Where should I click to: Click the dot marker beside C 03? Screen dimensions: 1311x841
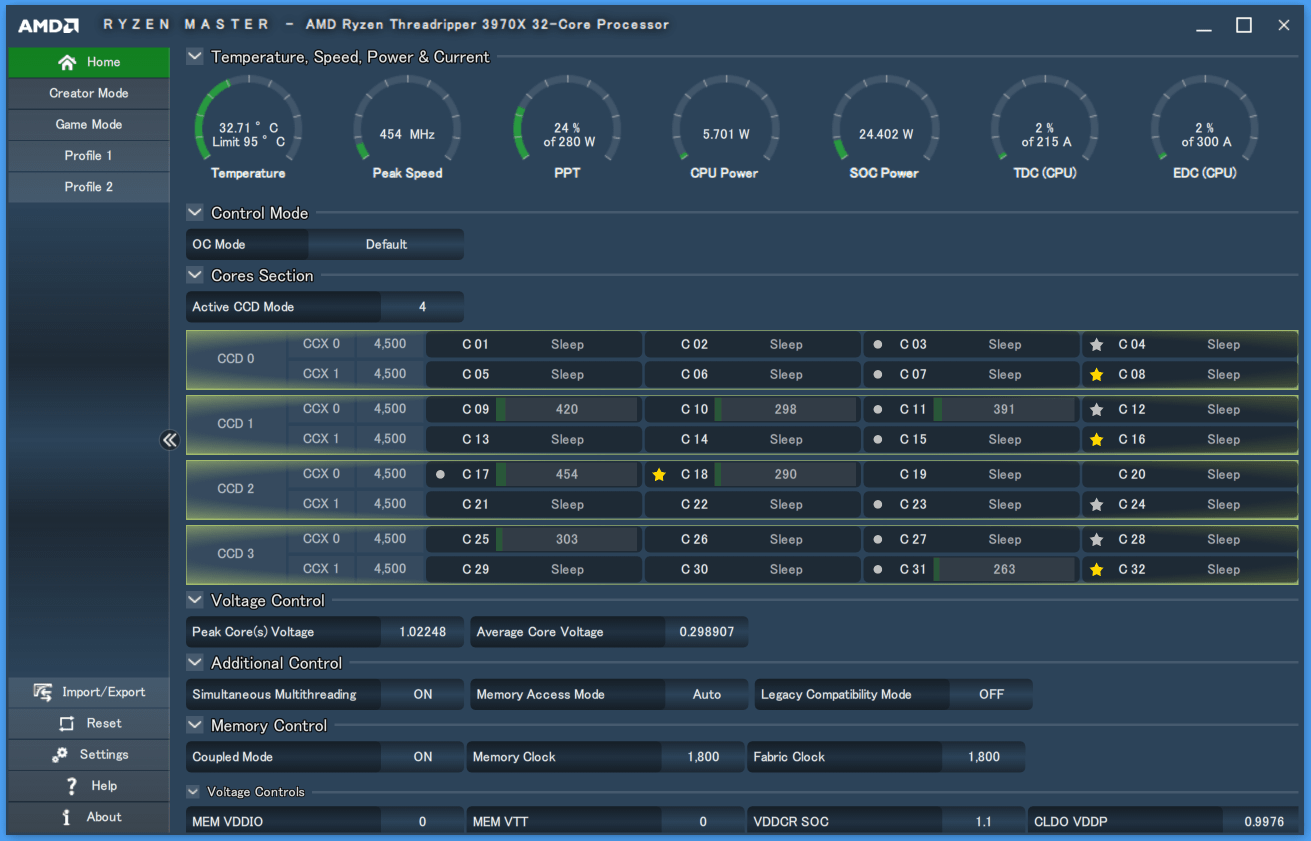pos(878,345)
